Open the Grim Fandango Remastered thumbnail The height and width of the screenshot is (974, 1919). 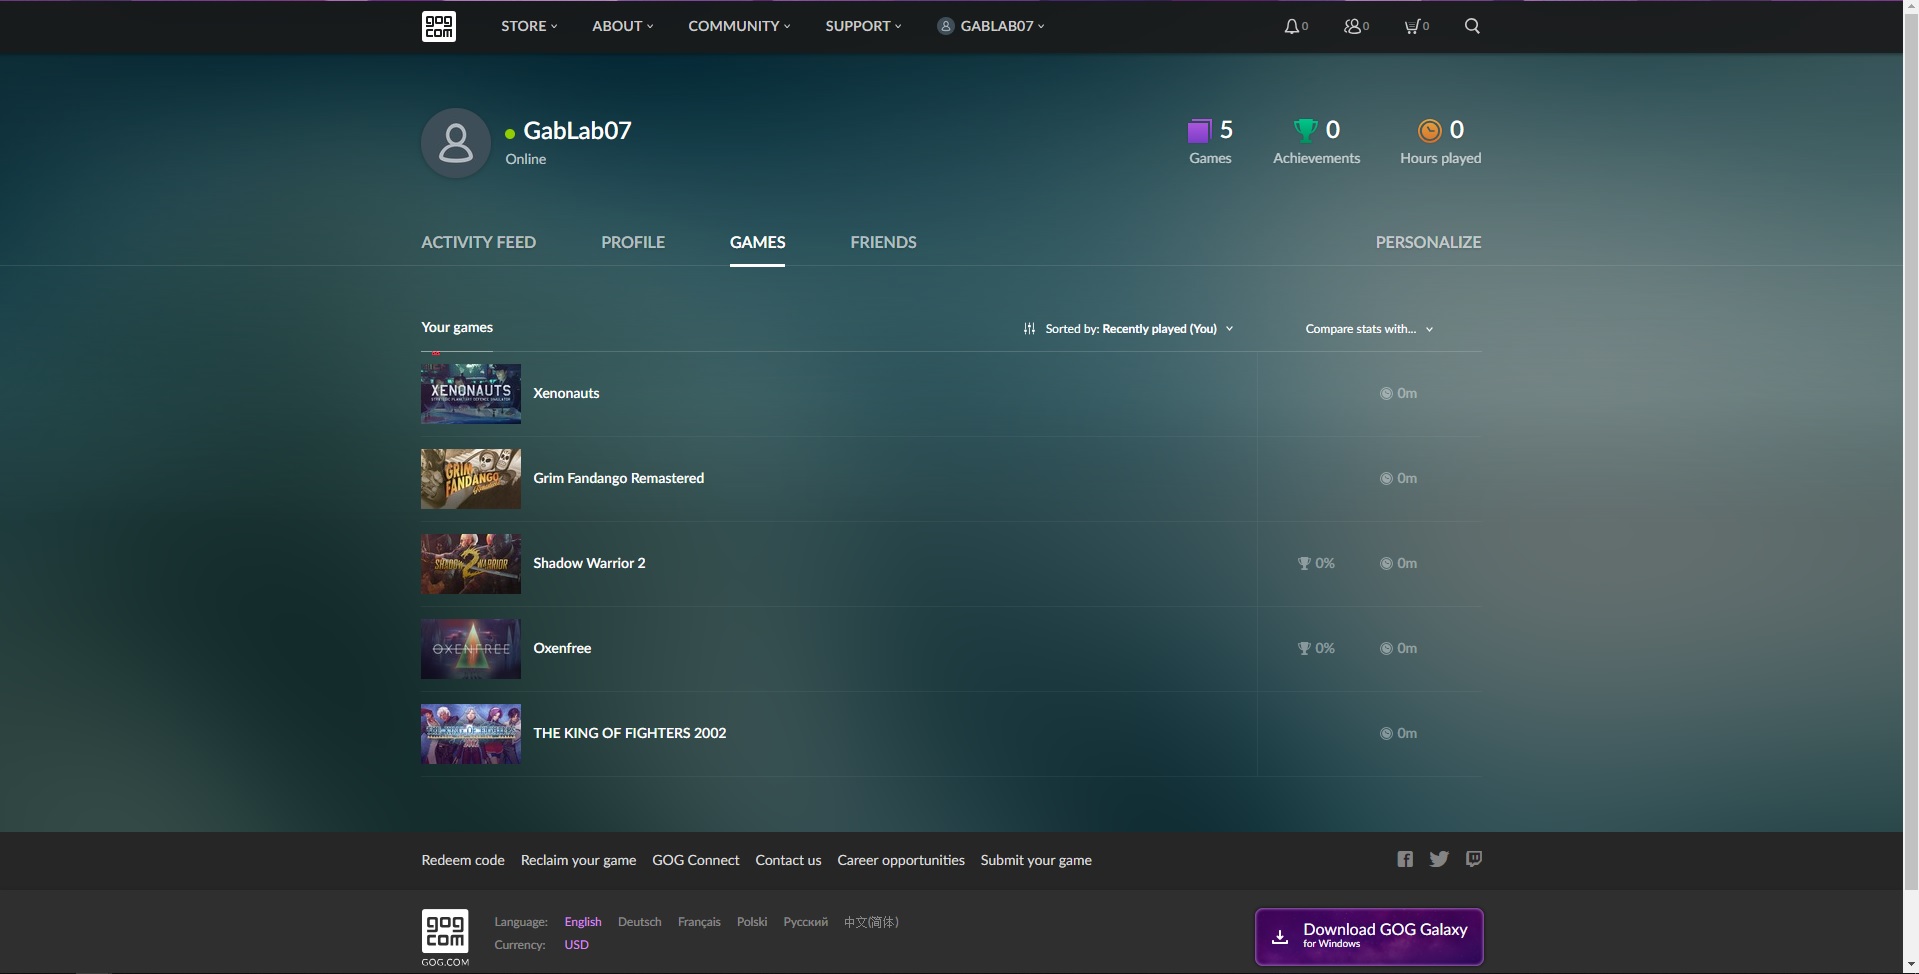point(471,478)
